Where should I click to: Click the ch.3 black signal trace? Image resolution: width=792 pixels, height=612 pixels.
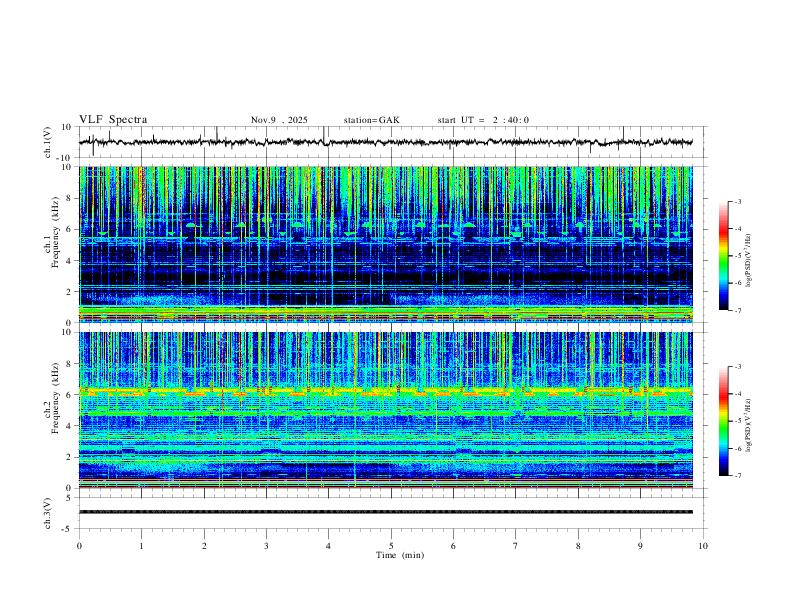pos(385,512)
